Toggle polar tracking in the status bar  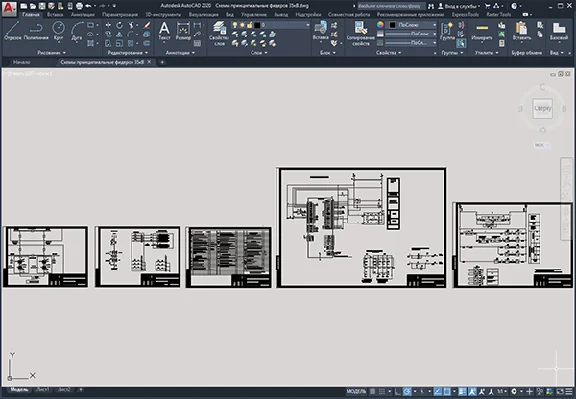(407, 392)
